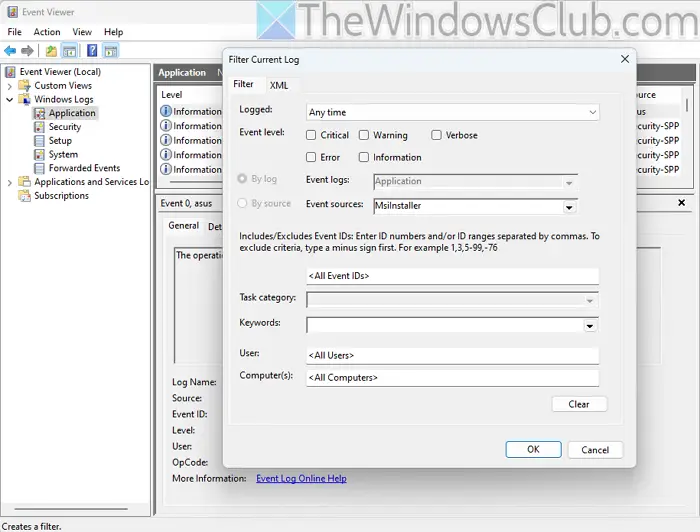Check the Critical event level box
Screen dimensions: 700x532
click(x=311, y=135)
